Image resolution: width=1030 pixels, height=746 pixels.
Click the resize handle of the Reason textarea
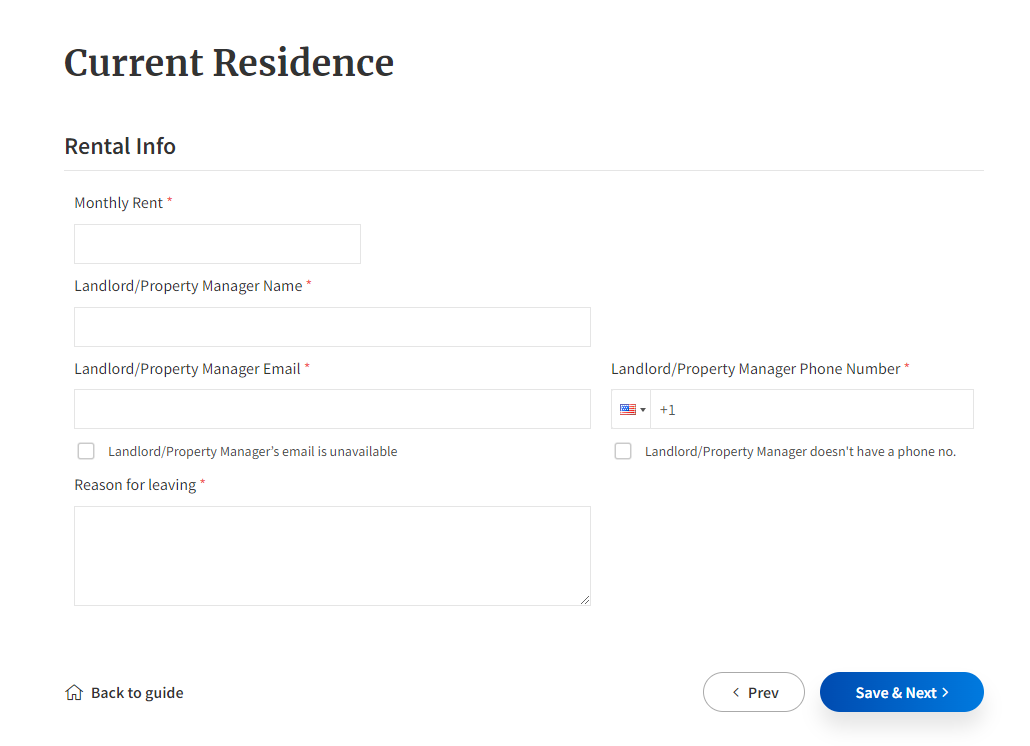(x=585, y=599)
